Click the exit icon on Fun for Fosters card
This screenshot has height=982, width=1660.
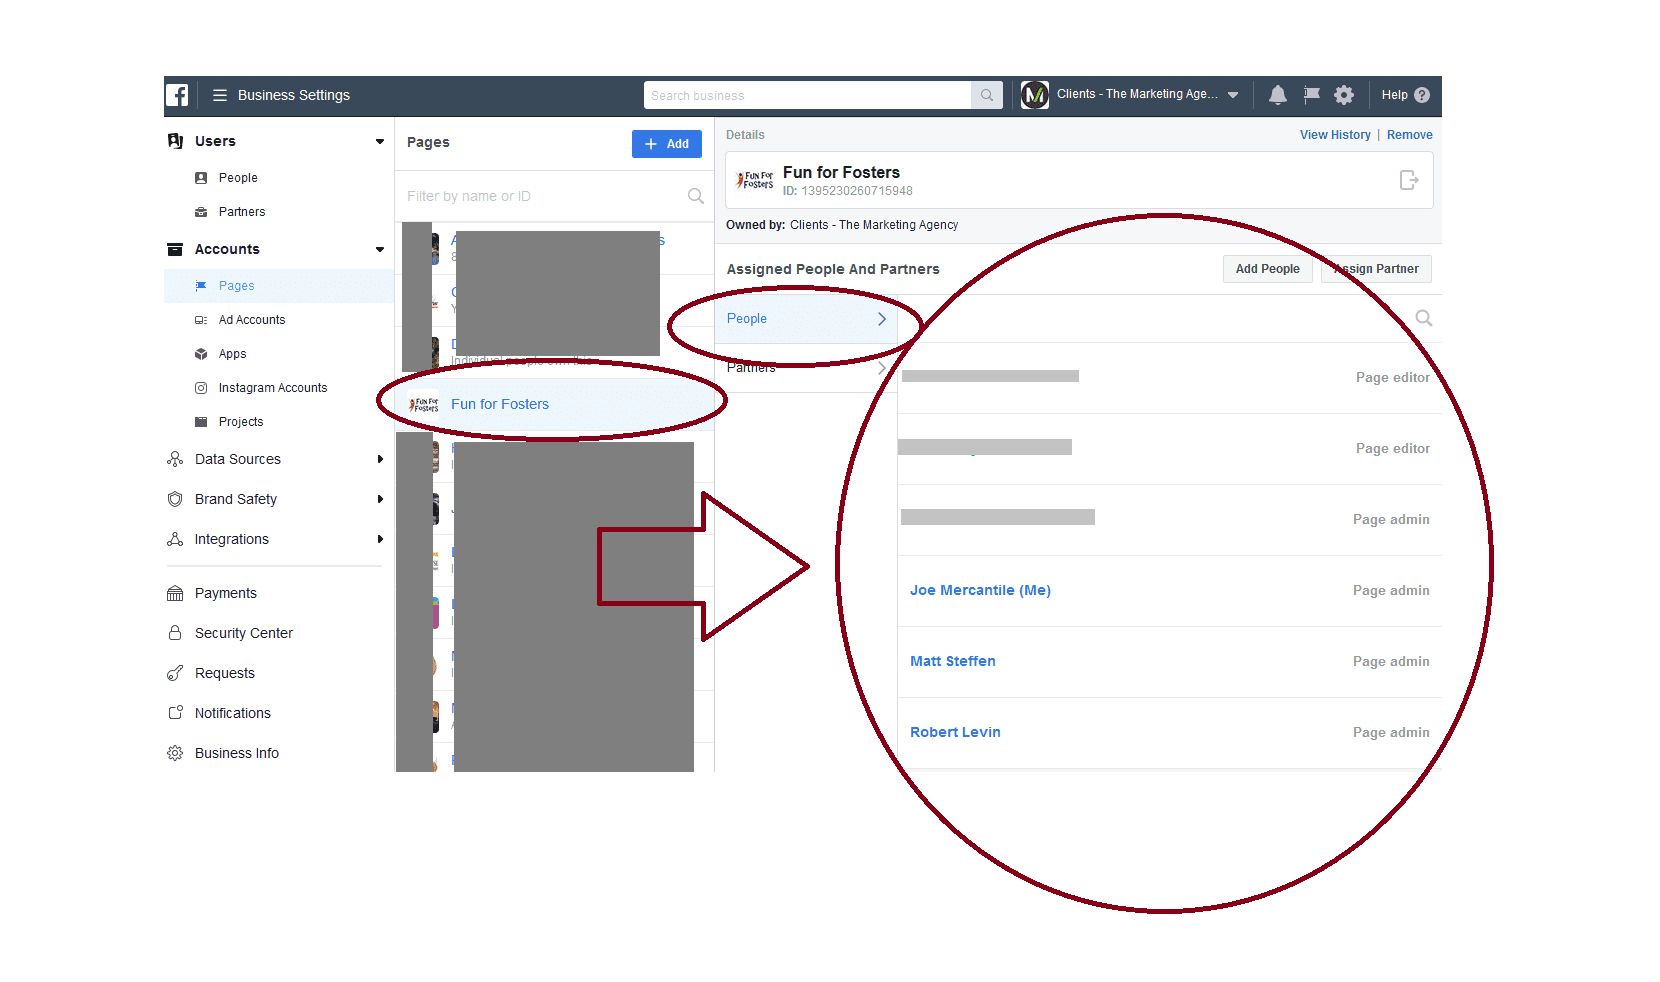tap(1408, 180)
